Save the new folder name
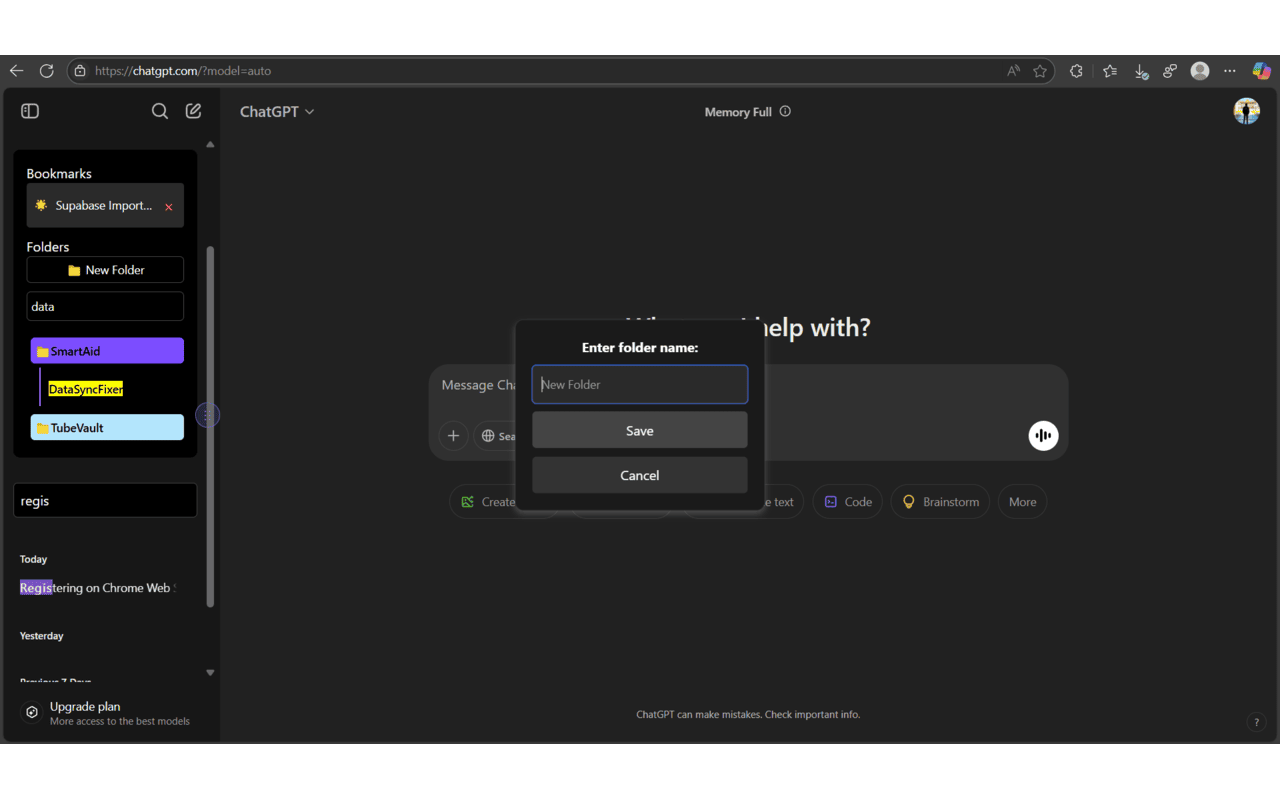Screen dimensions: 1280x800 [x=640, y=430]
